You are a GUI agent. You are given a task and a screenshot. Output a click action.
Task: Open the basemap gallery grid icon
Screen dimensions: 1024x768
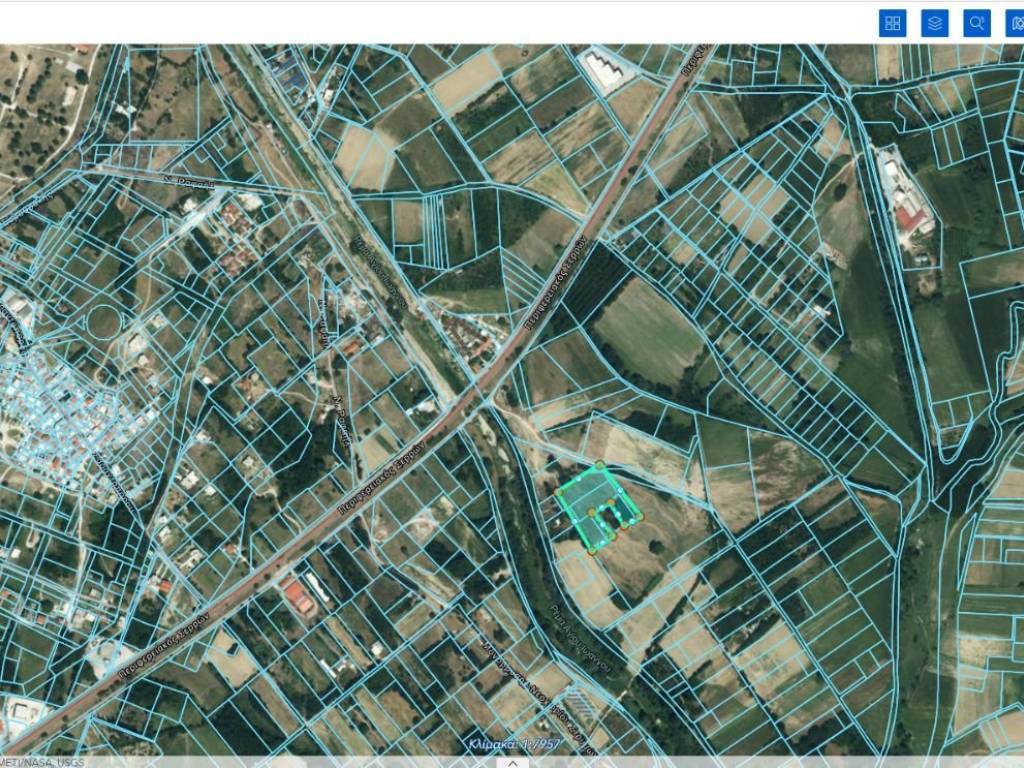pyautogui.click(x=893, y=23)
